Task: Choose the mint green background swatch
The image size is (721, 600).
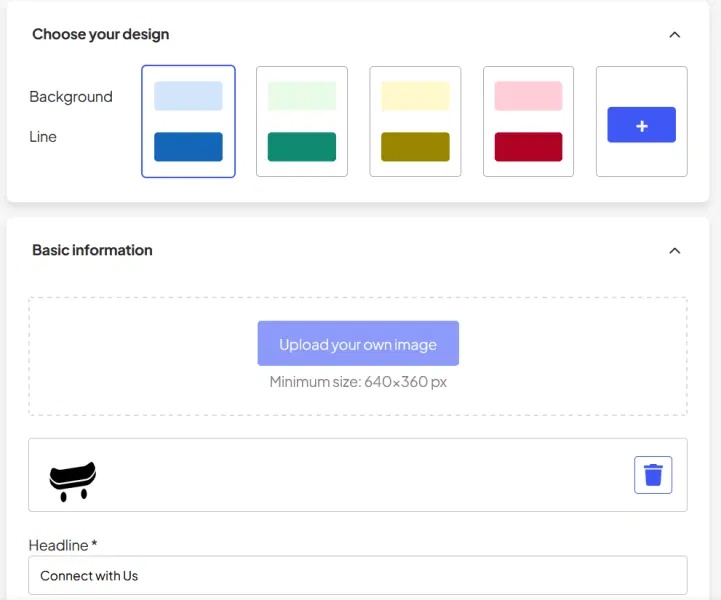Action: click(302, 96)
